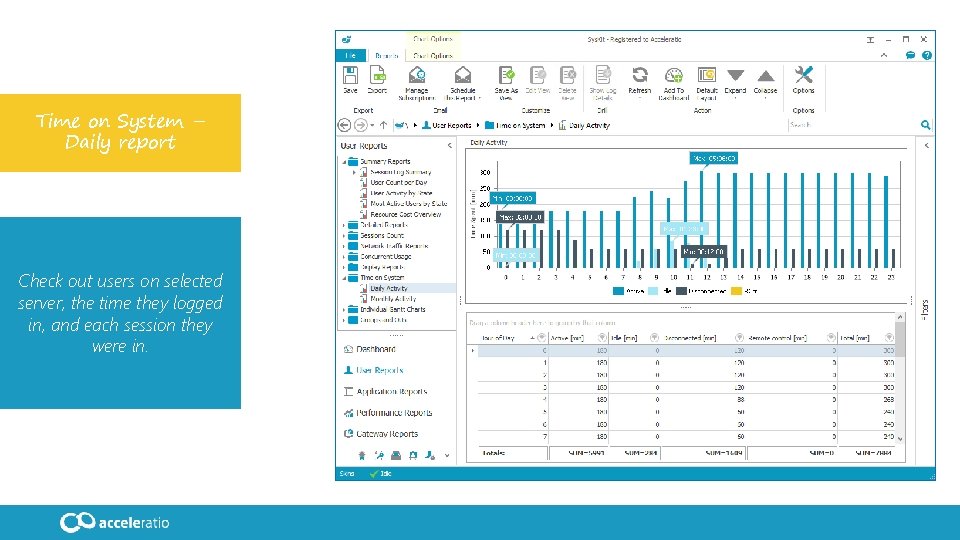Viewport: 960px width, 540px height.
Task: Expand the Concurrent Usage folder
Action: click(x=343, y=257)
